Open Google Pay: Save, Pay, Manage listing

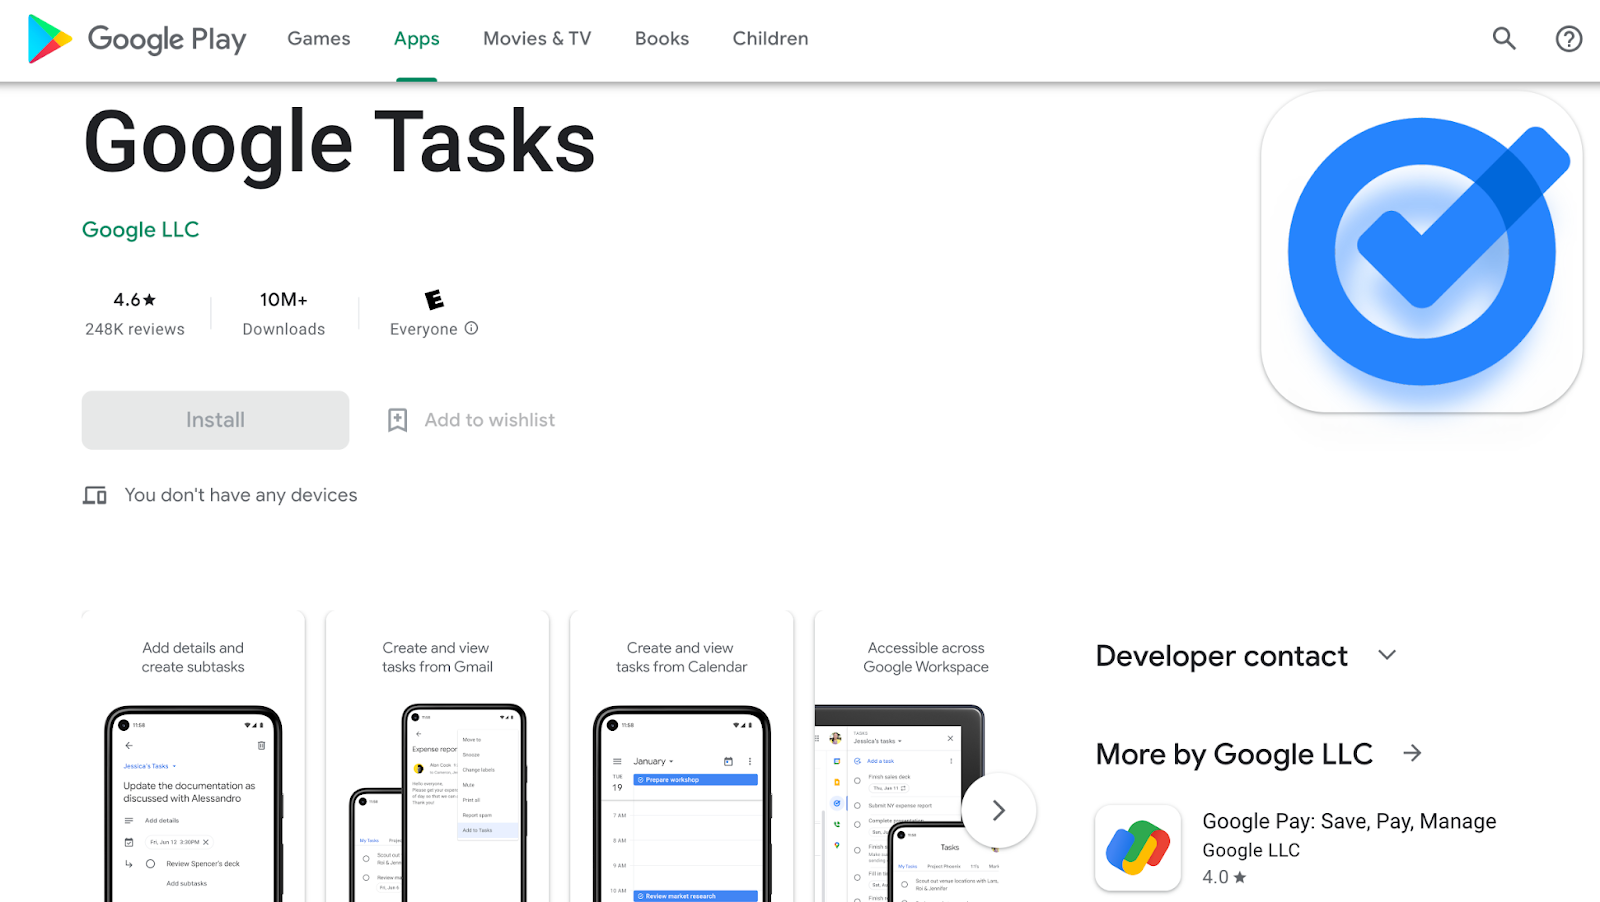click(x=1348, y=820)
